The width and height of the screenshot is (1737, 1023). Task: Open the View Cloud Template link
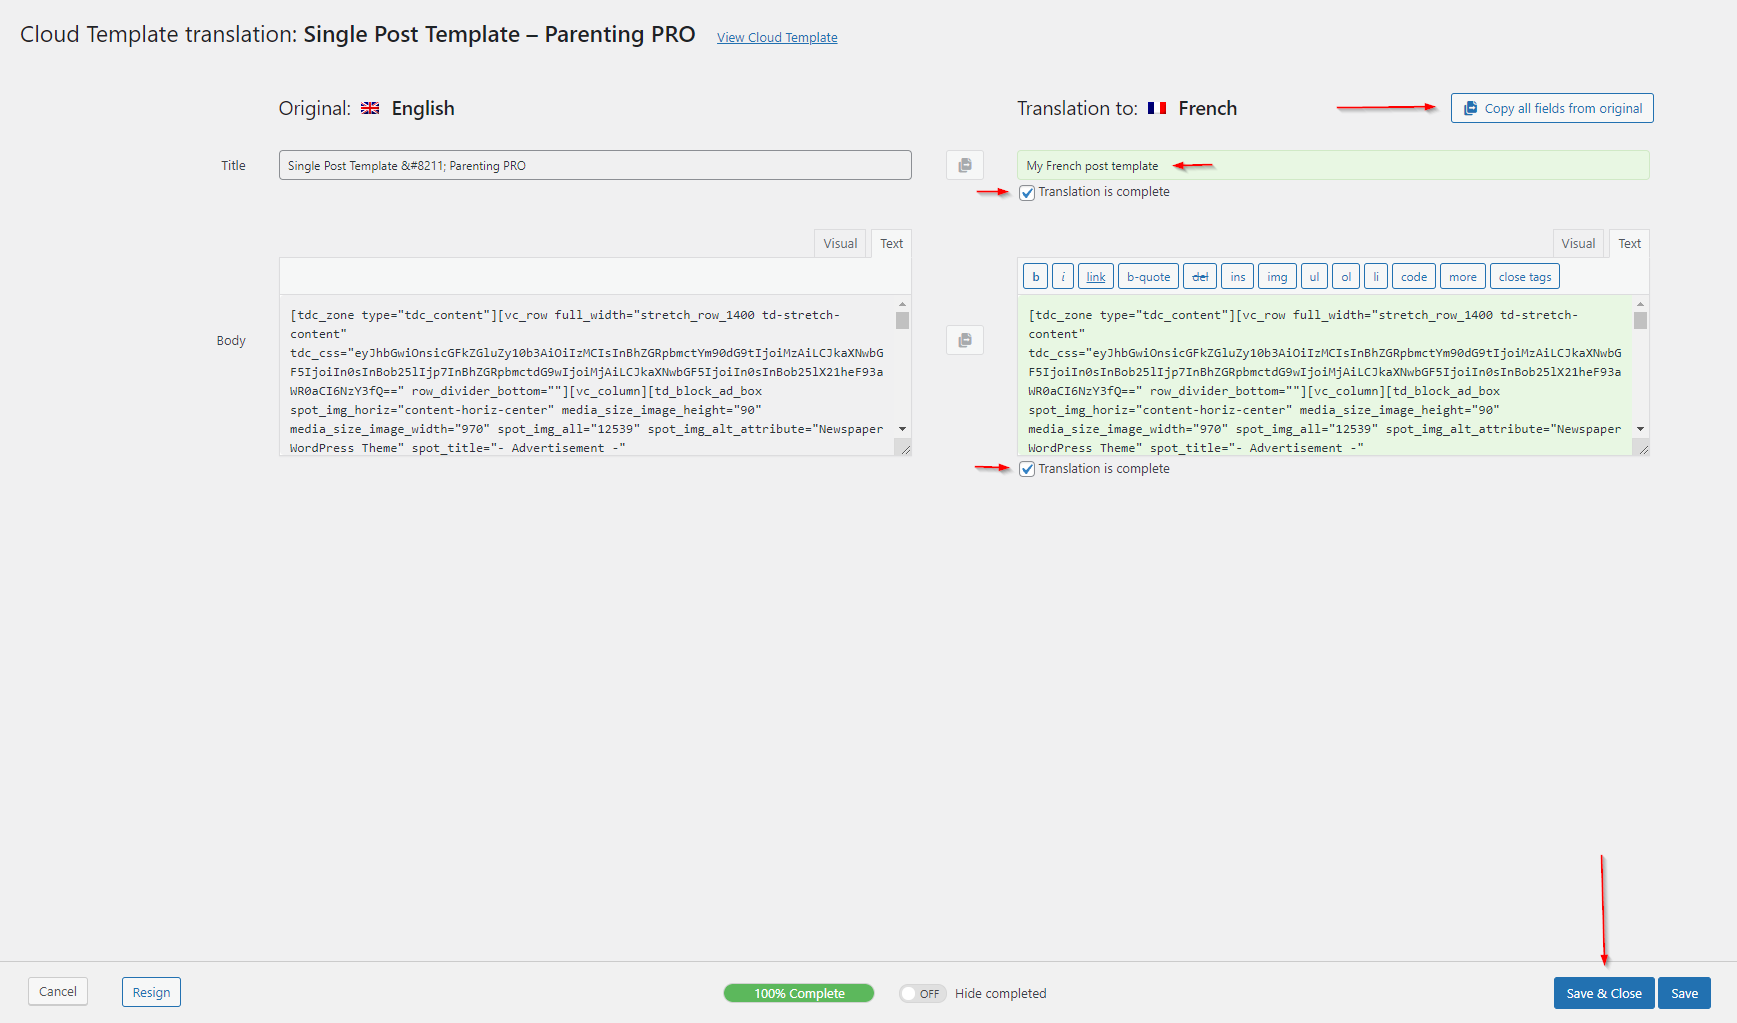777,38
